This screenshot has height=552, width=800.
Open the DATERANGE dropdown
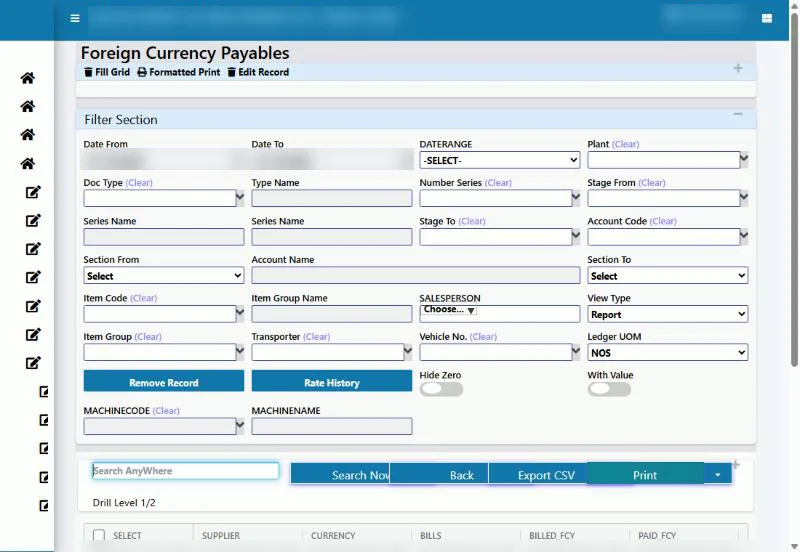tap(499, 160)
